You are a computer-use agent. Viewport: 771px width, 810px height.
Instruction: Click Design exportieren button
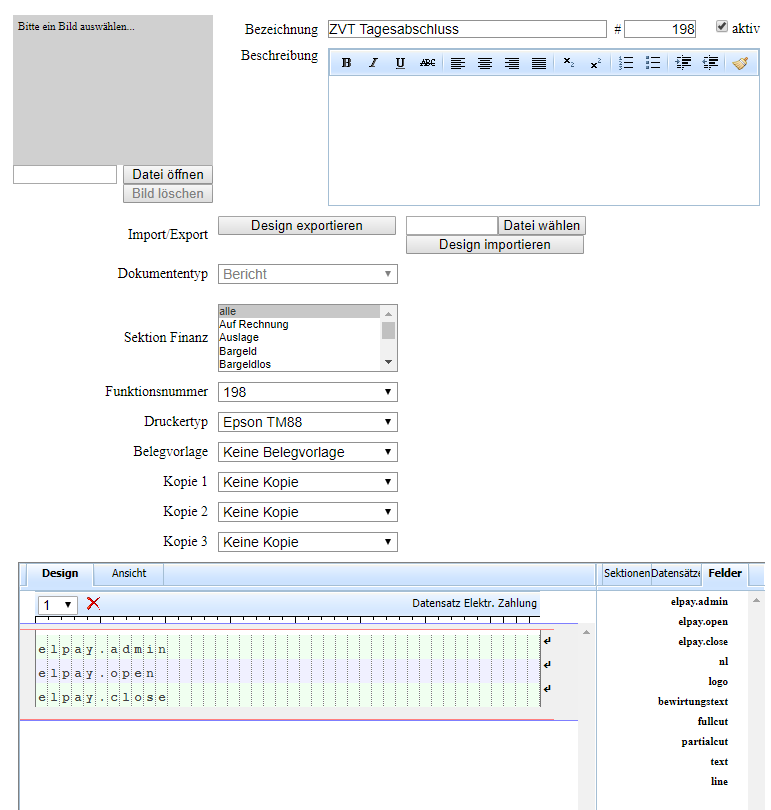307,226
